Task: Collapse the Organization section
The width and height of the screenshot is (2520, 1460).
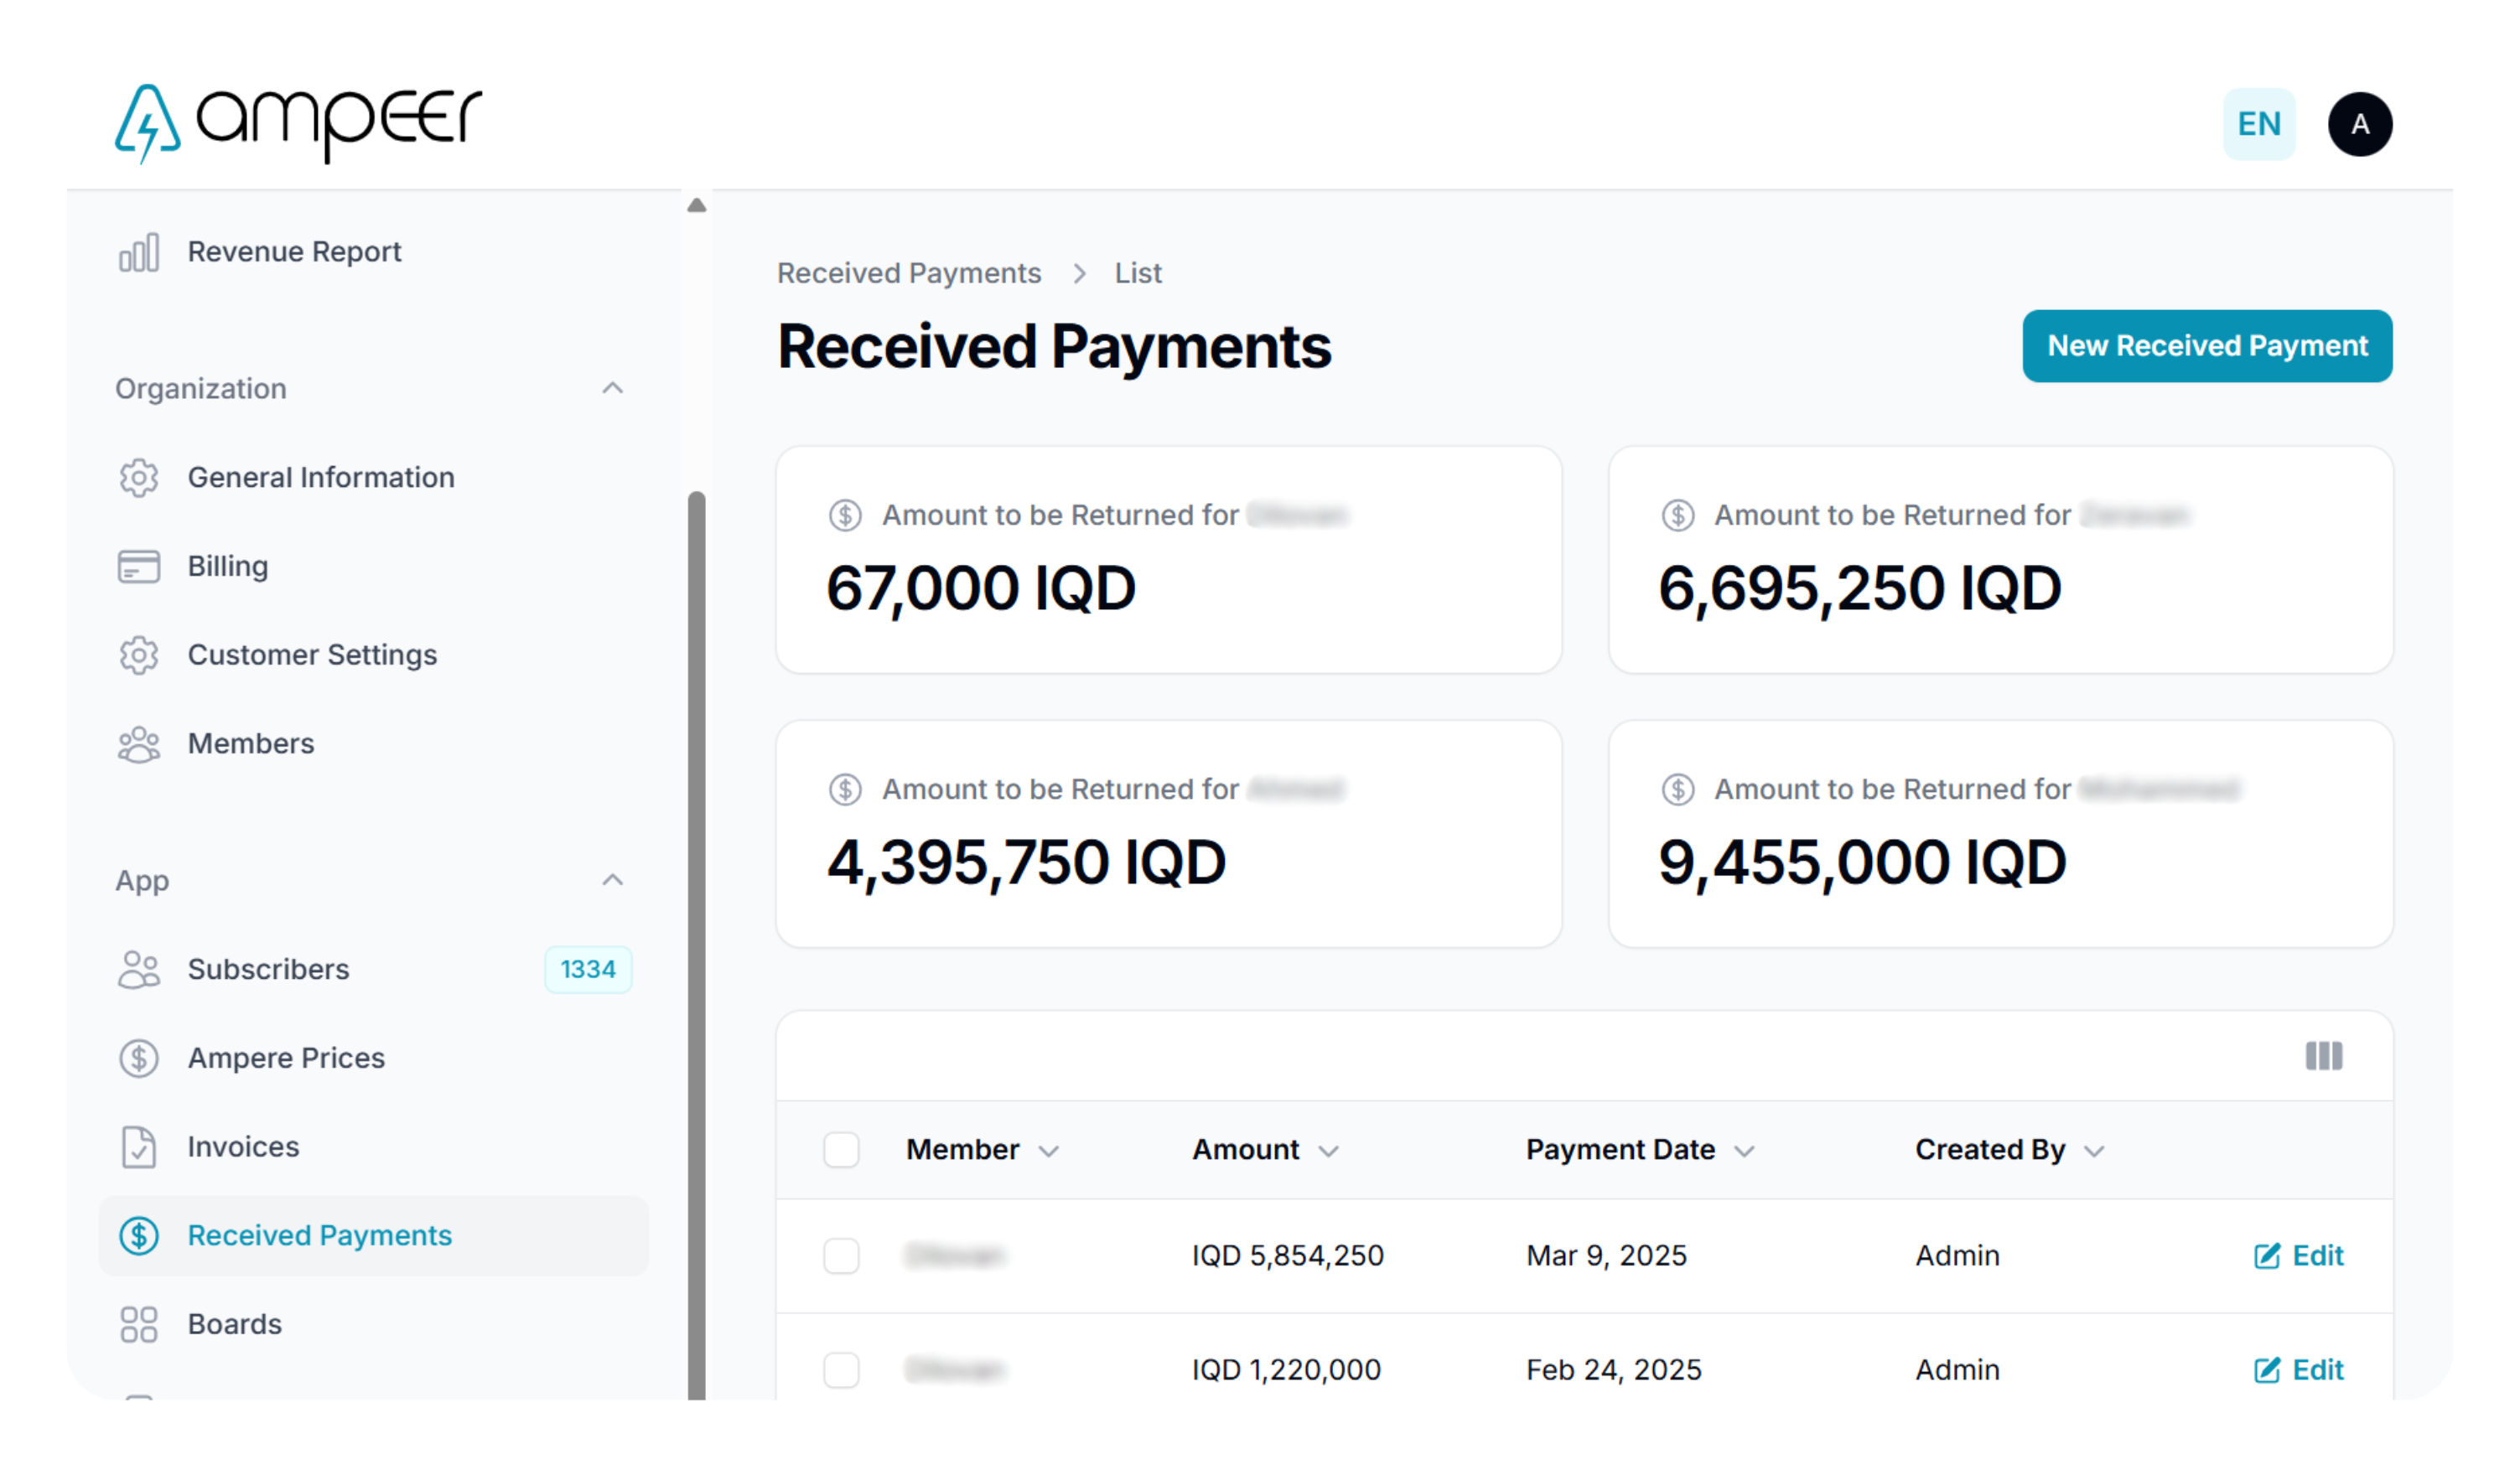Action: tap(613, 389)
